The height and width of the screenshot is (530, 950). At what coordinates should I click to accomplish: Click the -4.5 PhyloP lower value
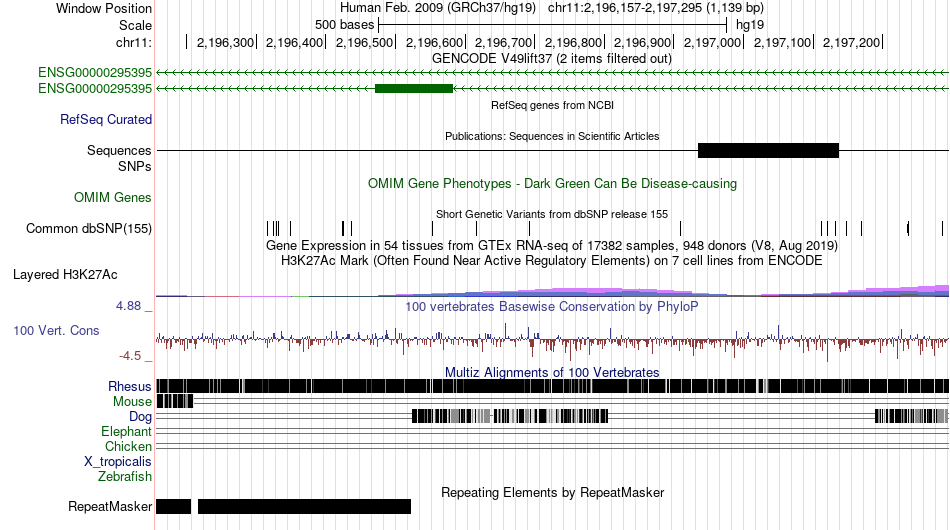coord(130,356)
